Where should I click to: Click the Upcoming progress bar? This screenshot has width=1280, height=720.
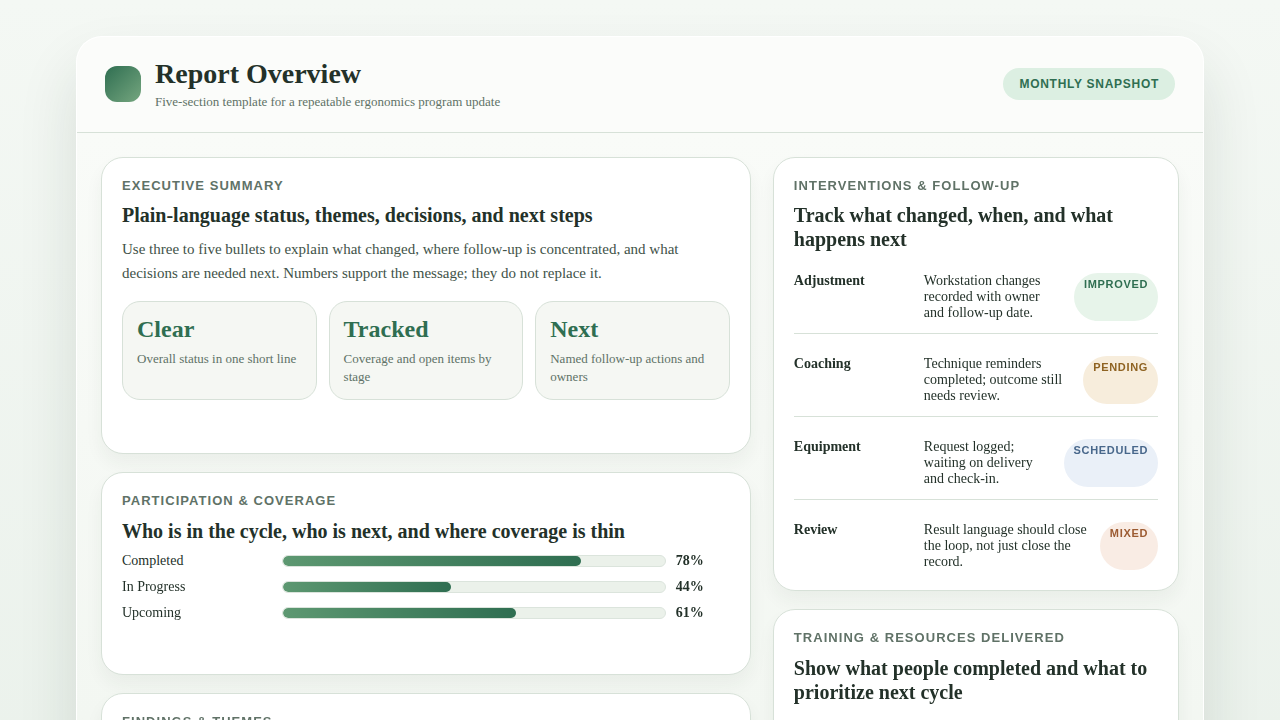[474, 613]
